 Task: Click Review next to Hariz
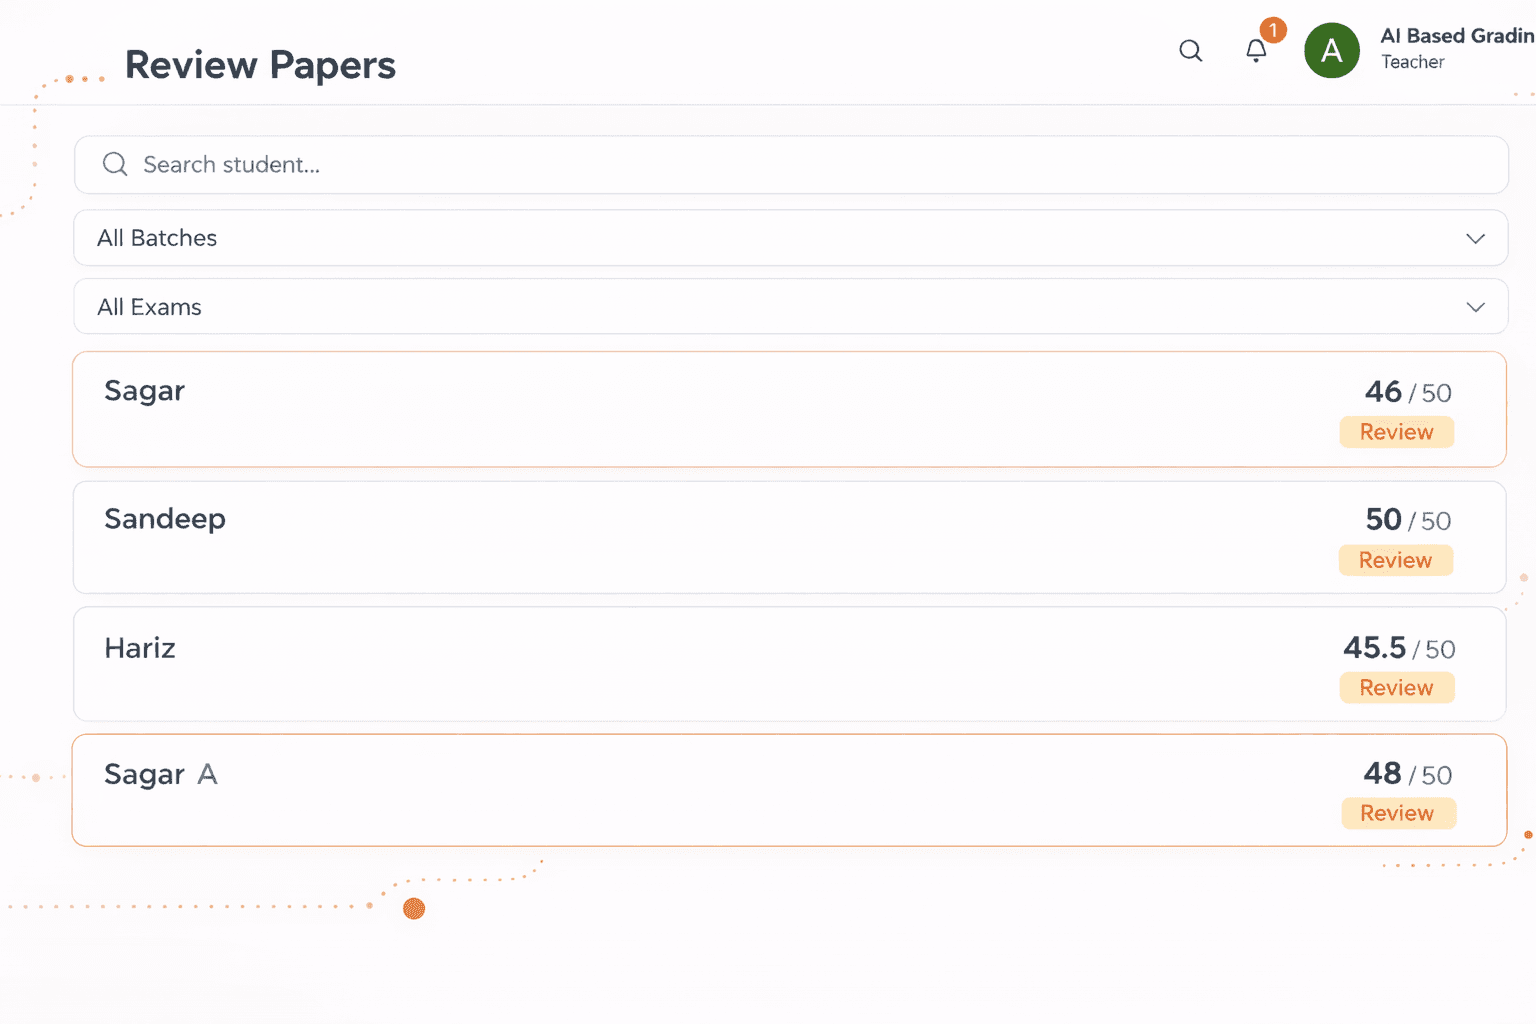tap(1396, 687)
